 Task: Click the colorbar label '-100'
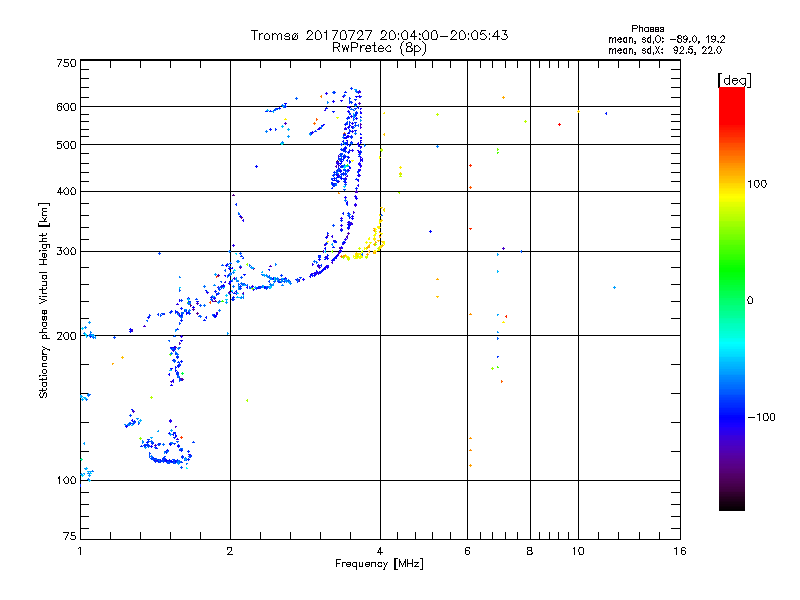pyautogui.click(x=761, y=417)
